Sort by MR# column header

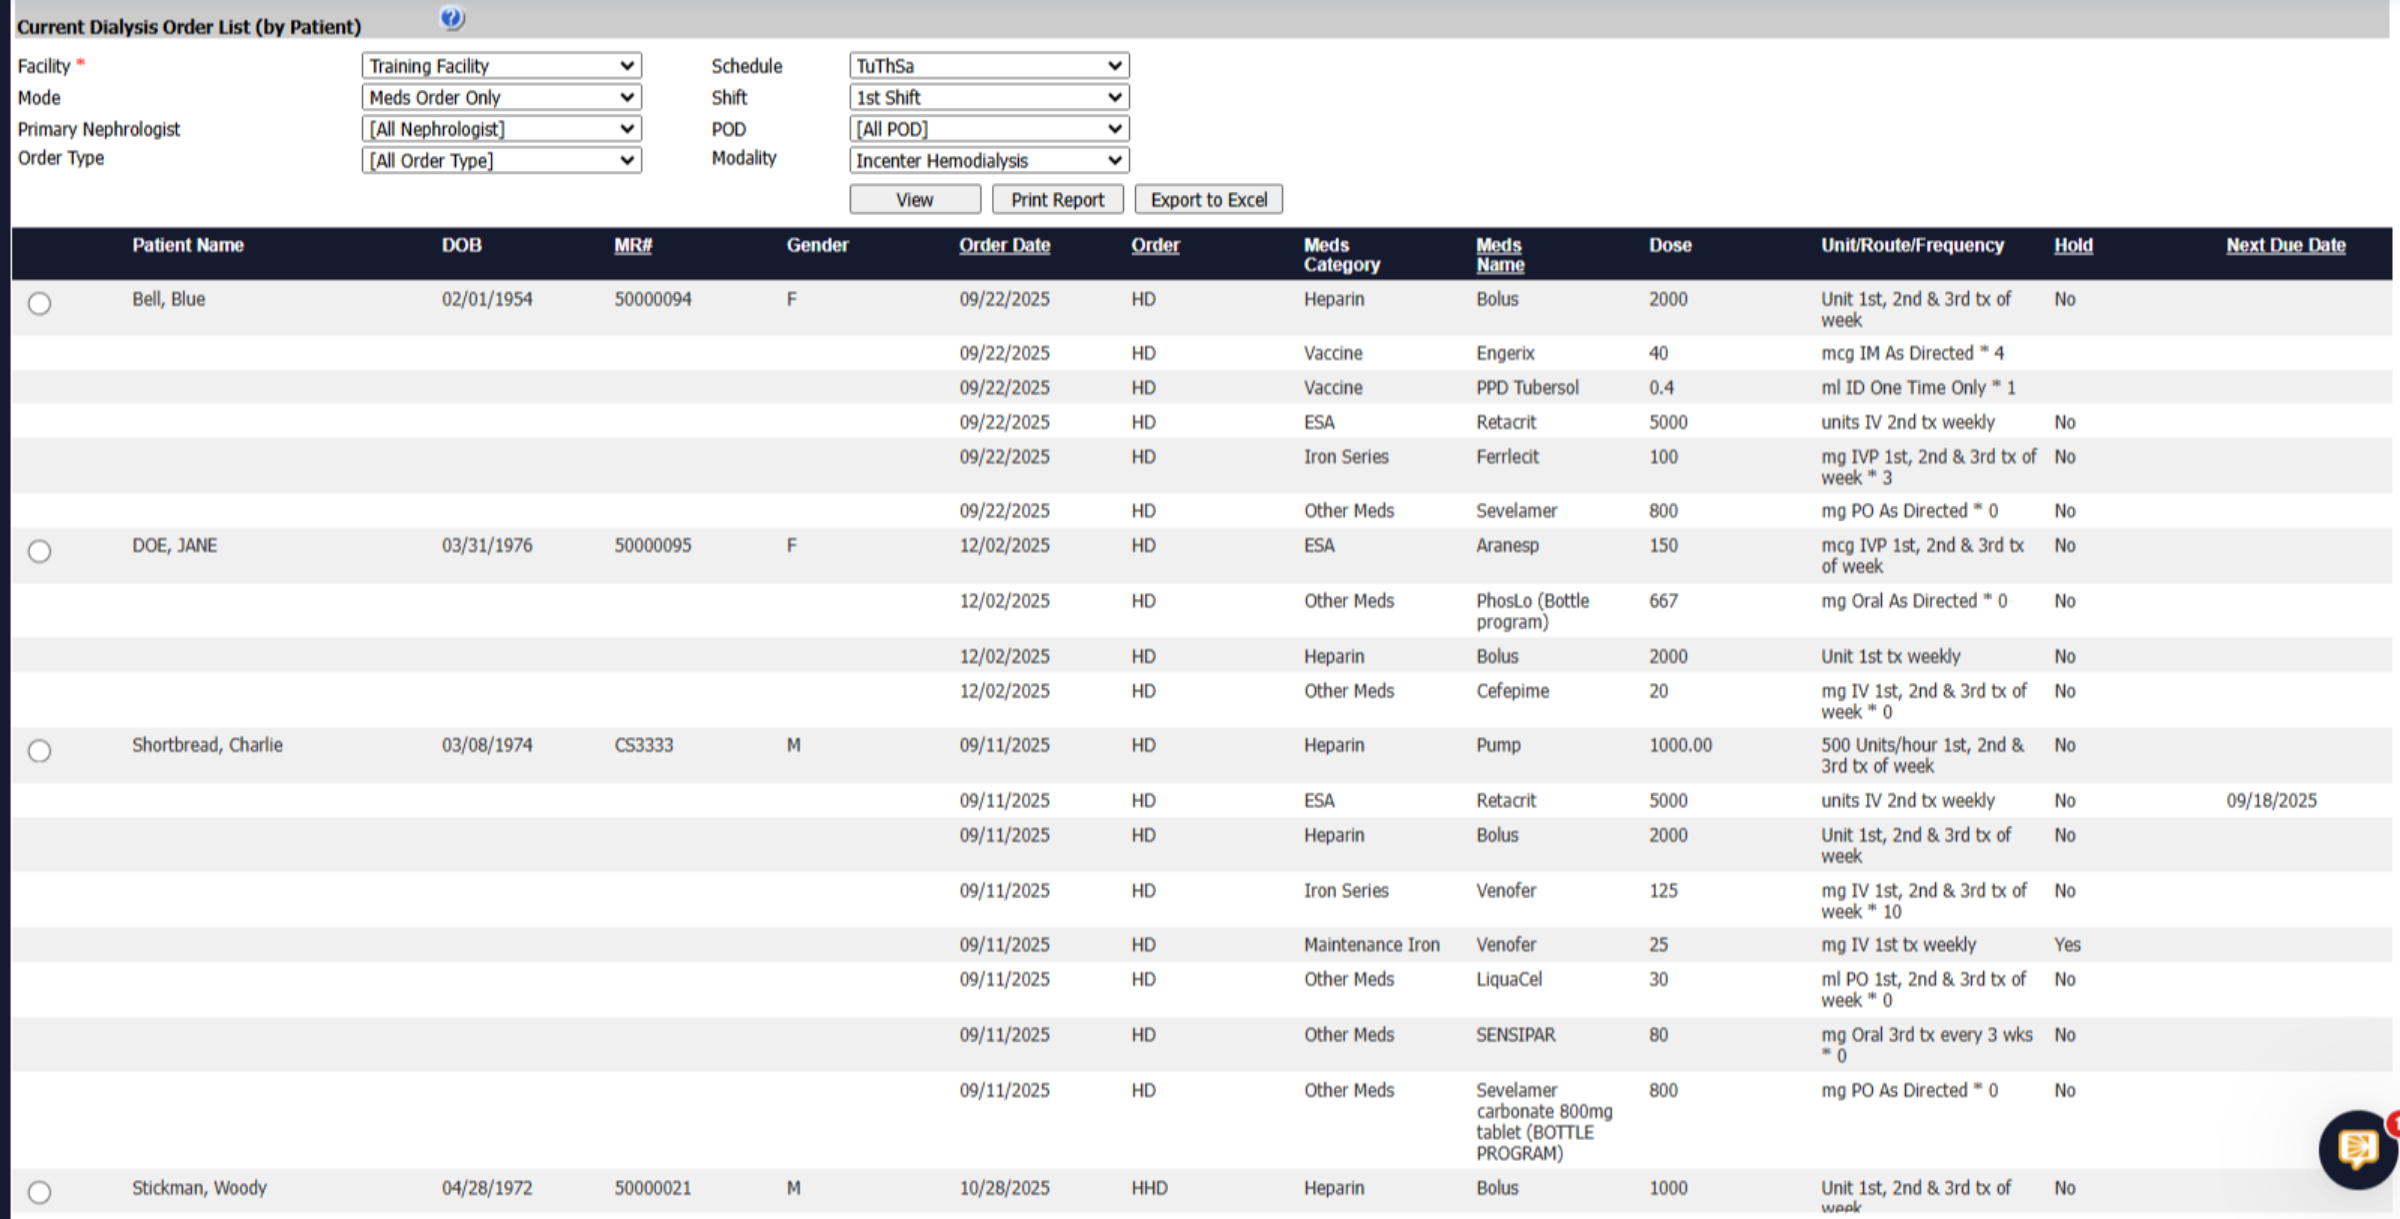633,246
